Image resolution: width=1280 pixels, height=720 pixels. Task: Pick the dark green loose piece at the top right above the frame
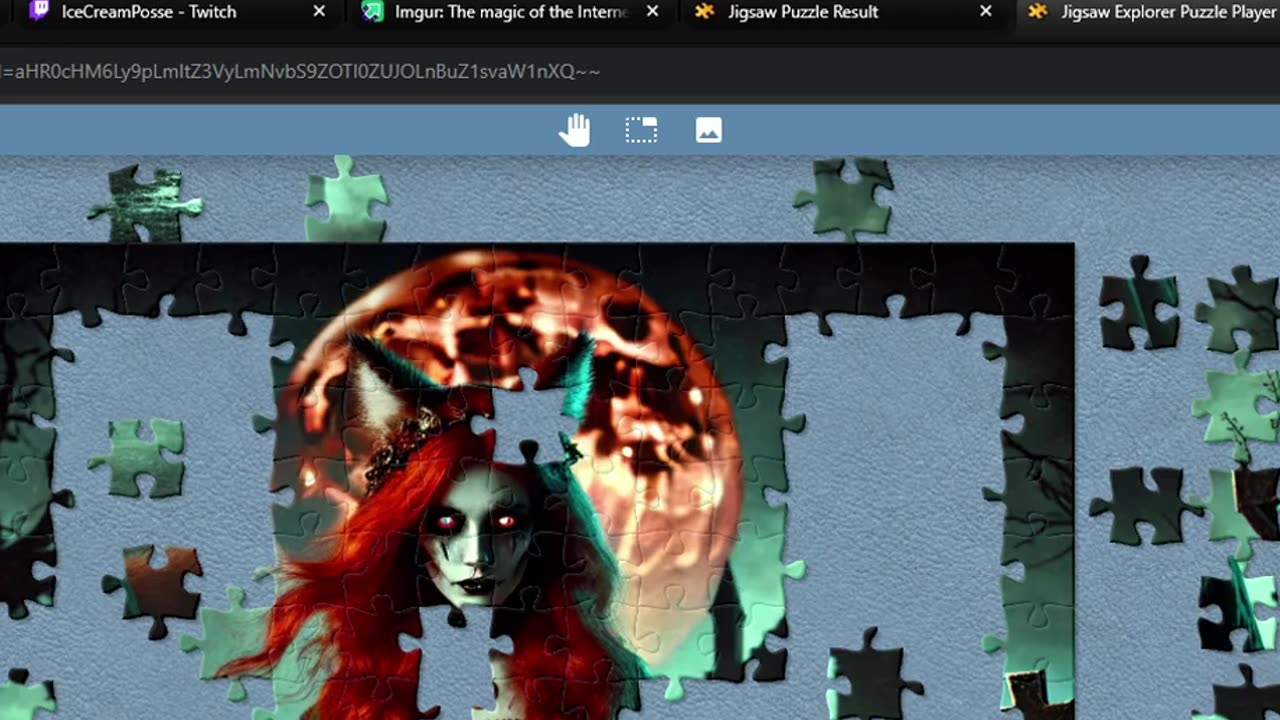[846, 199]
